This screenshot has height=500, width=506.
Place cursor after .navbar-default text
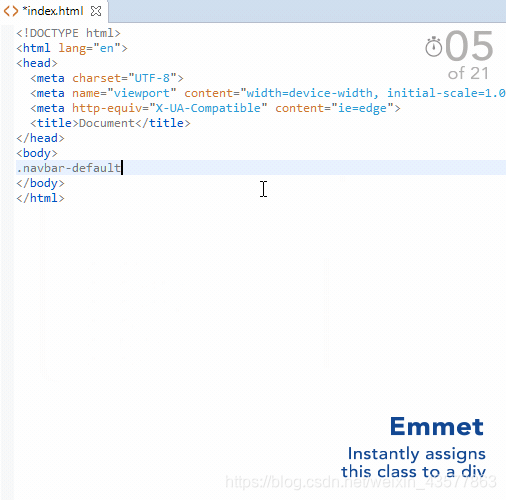(122, 168)
